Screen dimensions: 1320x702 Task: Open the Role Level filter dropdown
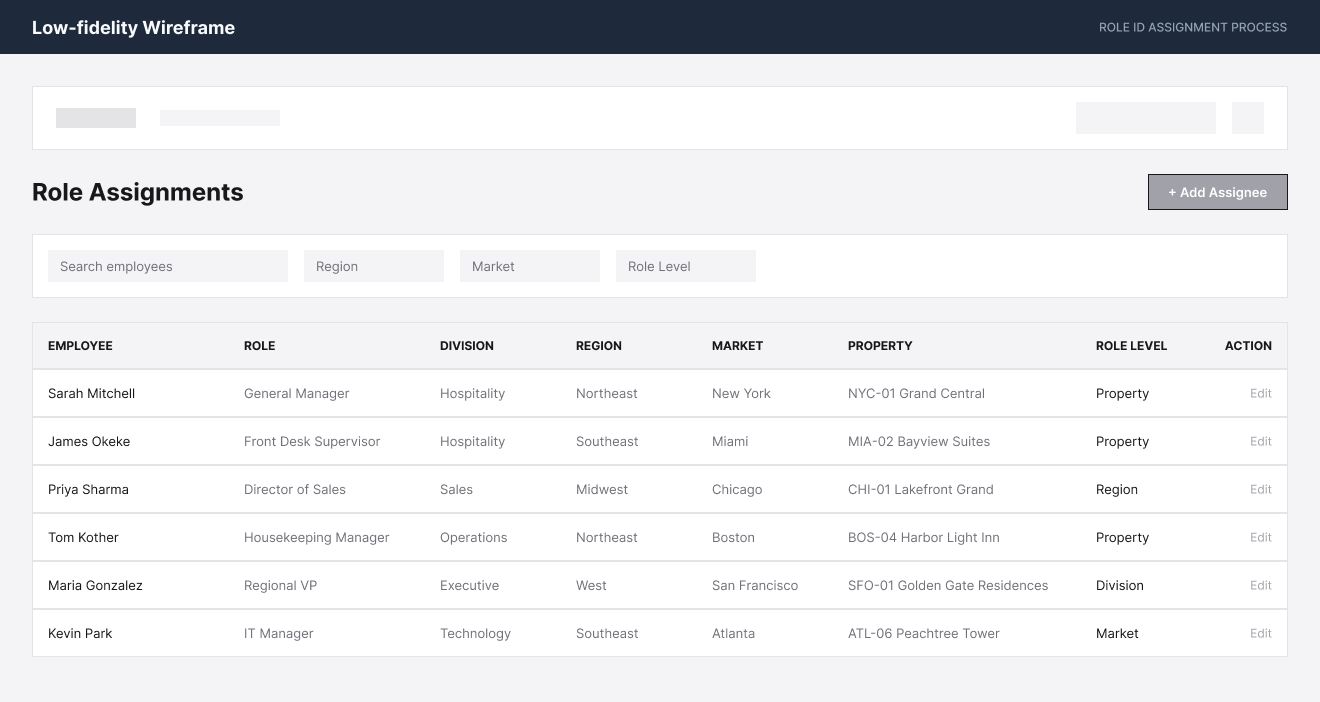686,266
